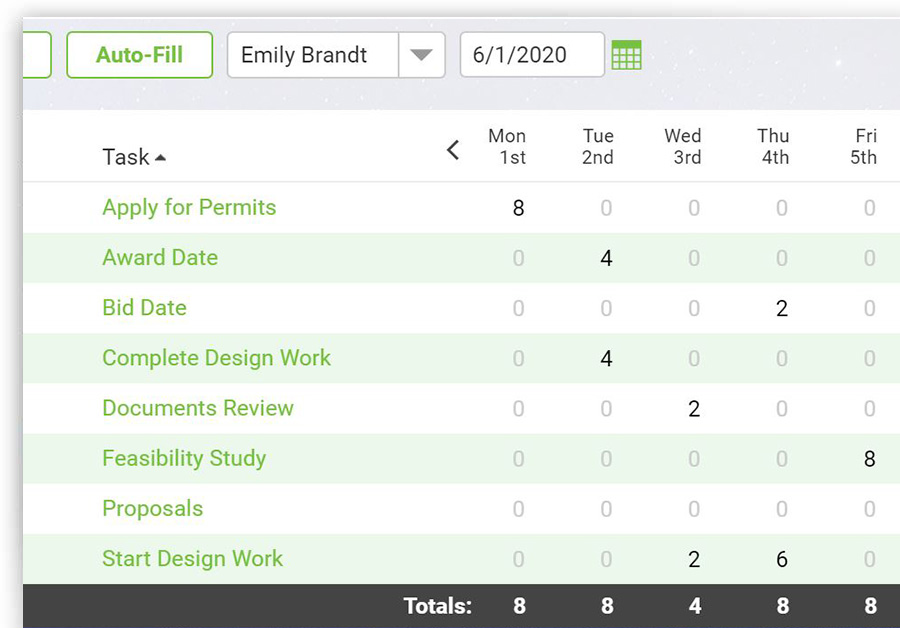Viewport: 900px width, 628px height.
Task: Click the Thu 4th column header
Action: pyautogui.click(x=773, y=146)
